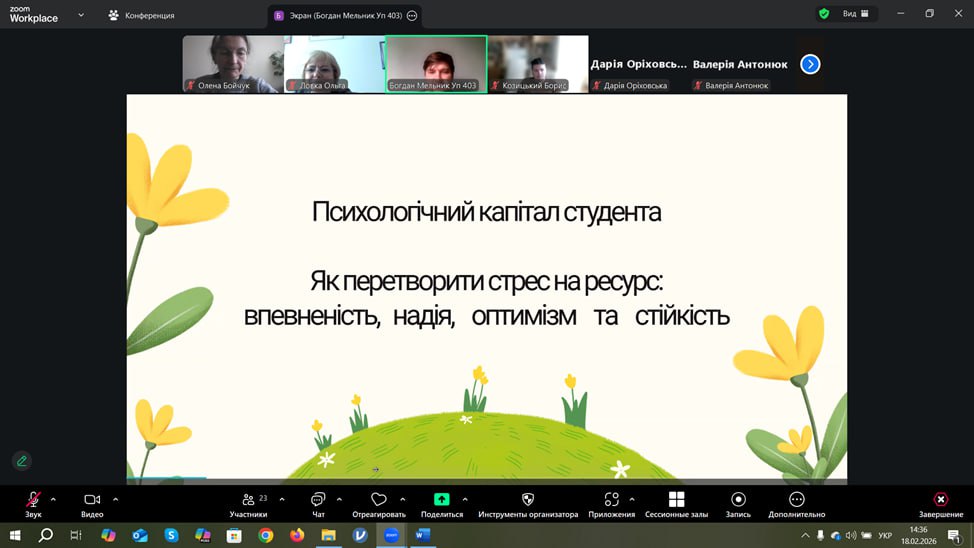Click the green annotation pencil icon

(x=22, y=461)
